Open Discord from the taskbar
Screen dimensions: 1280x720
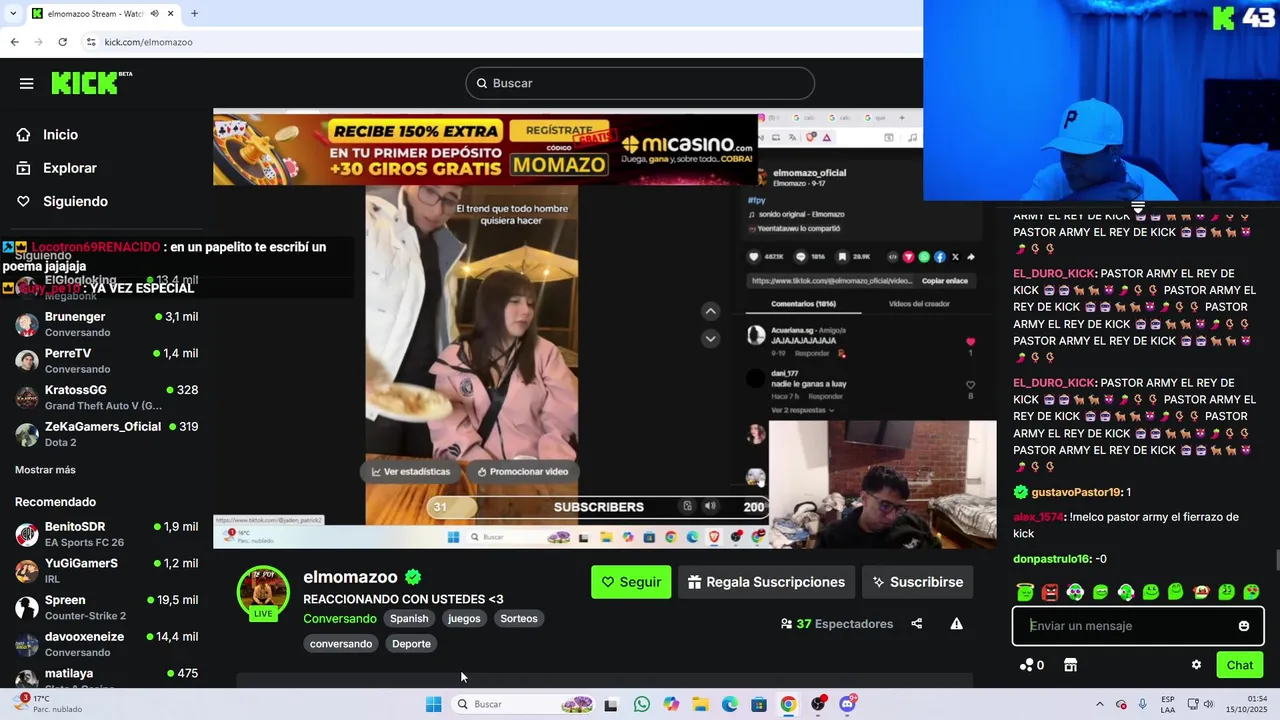point(848,704)
